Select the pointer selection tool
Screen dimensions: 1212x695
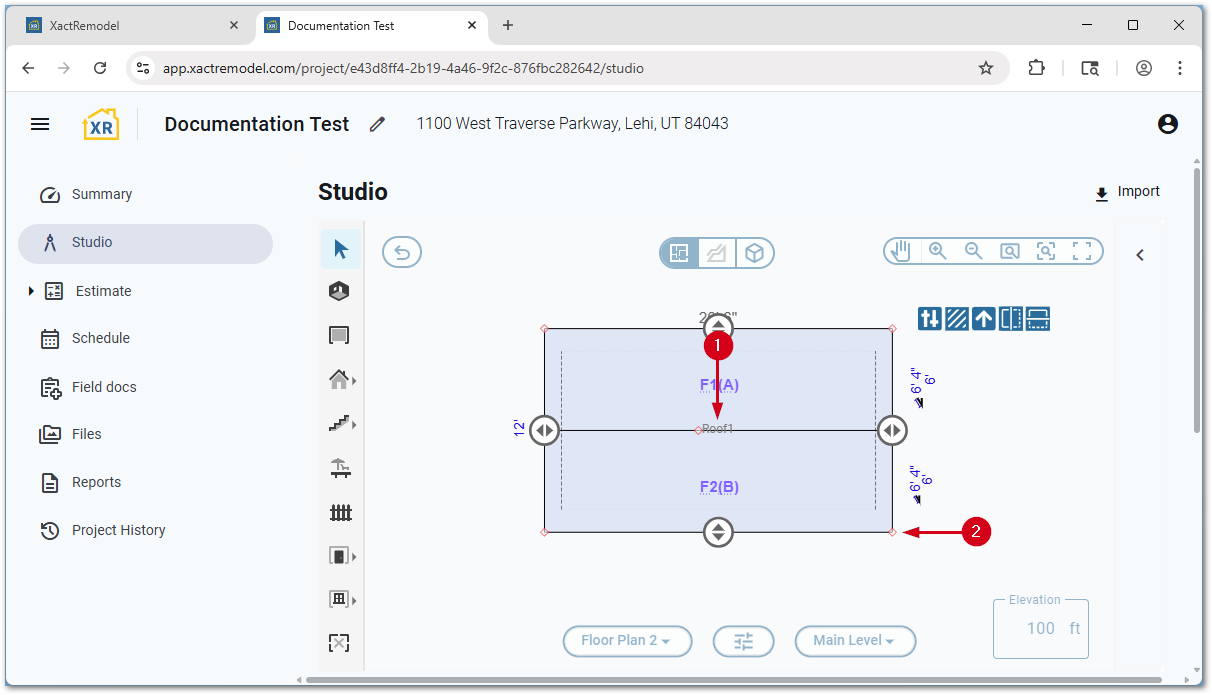pyautogui.click(x=341, y=249)
